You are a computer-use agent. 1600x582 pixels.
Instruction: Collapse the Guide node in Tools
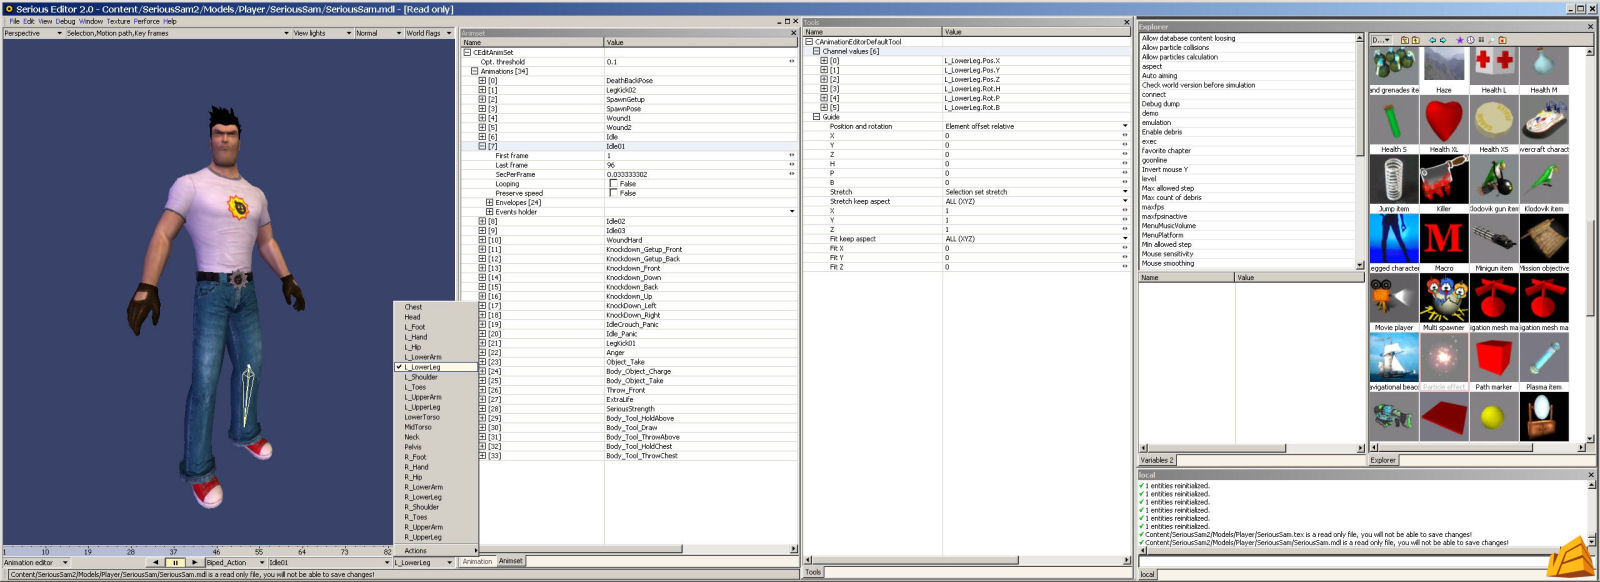click(816, 117)
